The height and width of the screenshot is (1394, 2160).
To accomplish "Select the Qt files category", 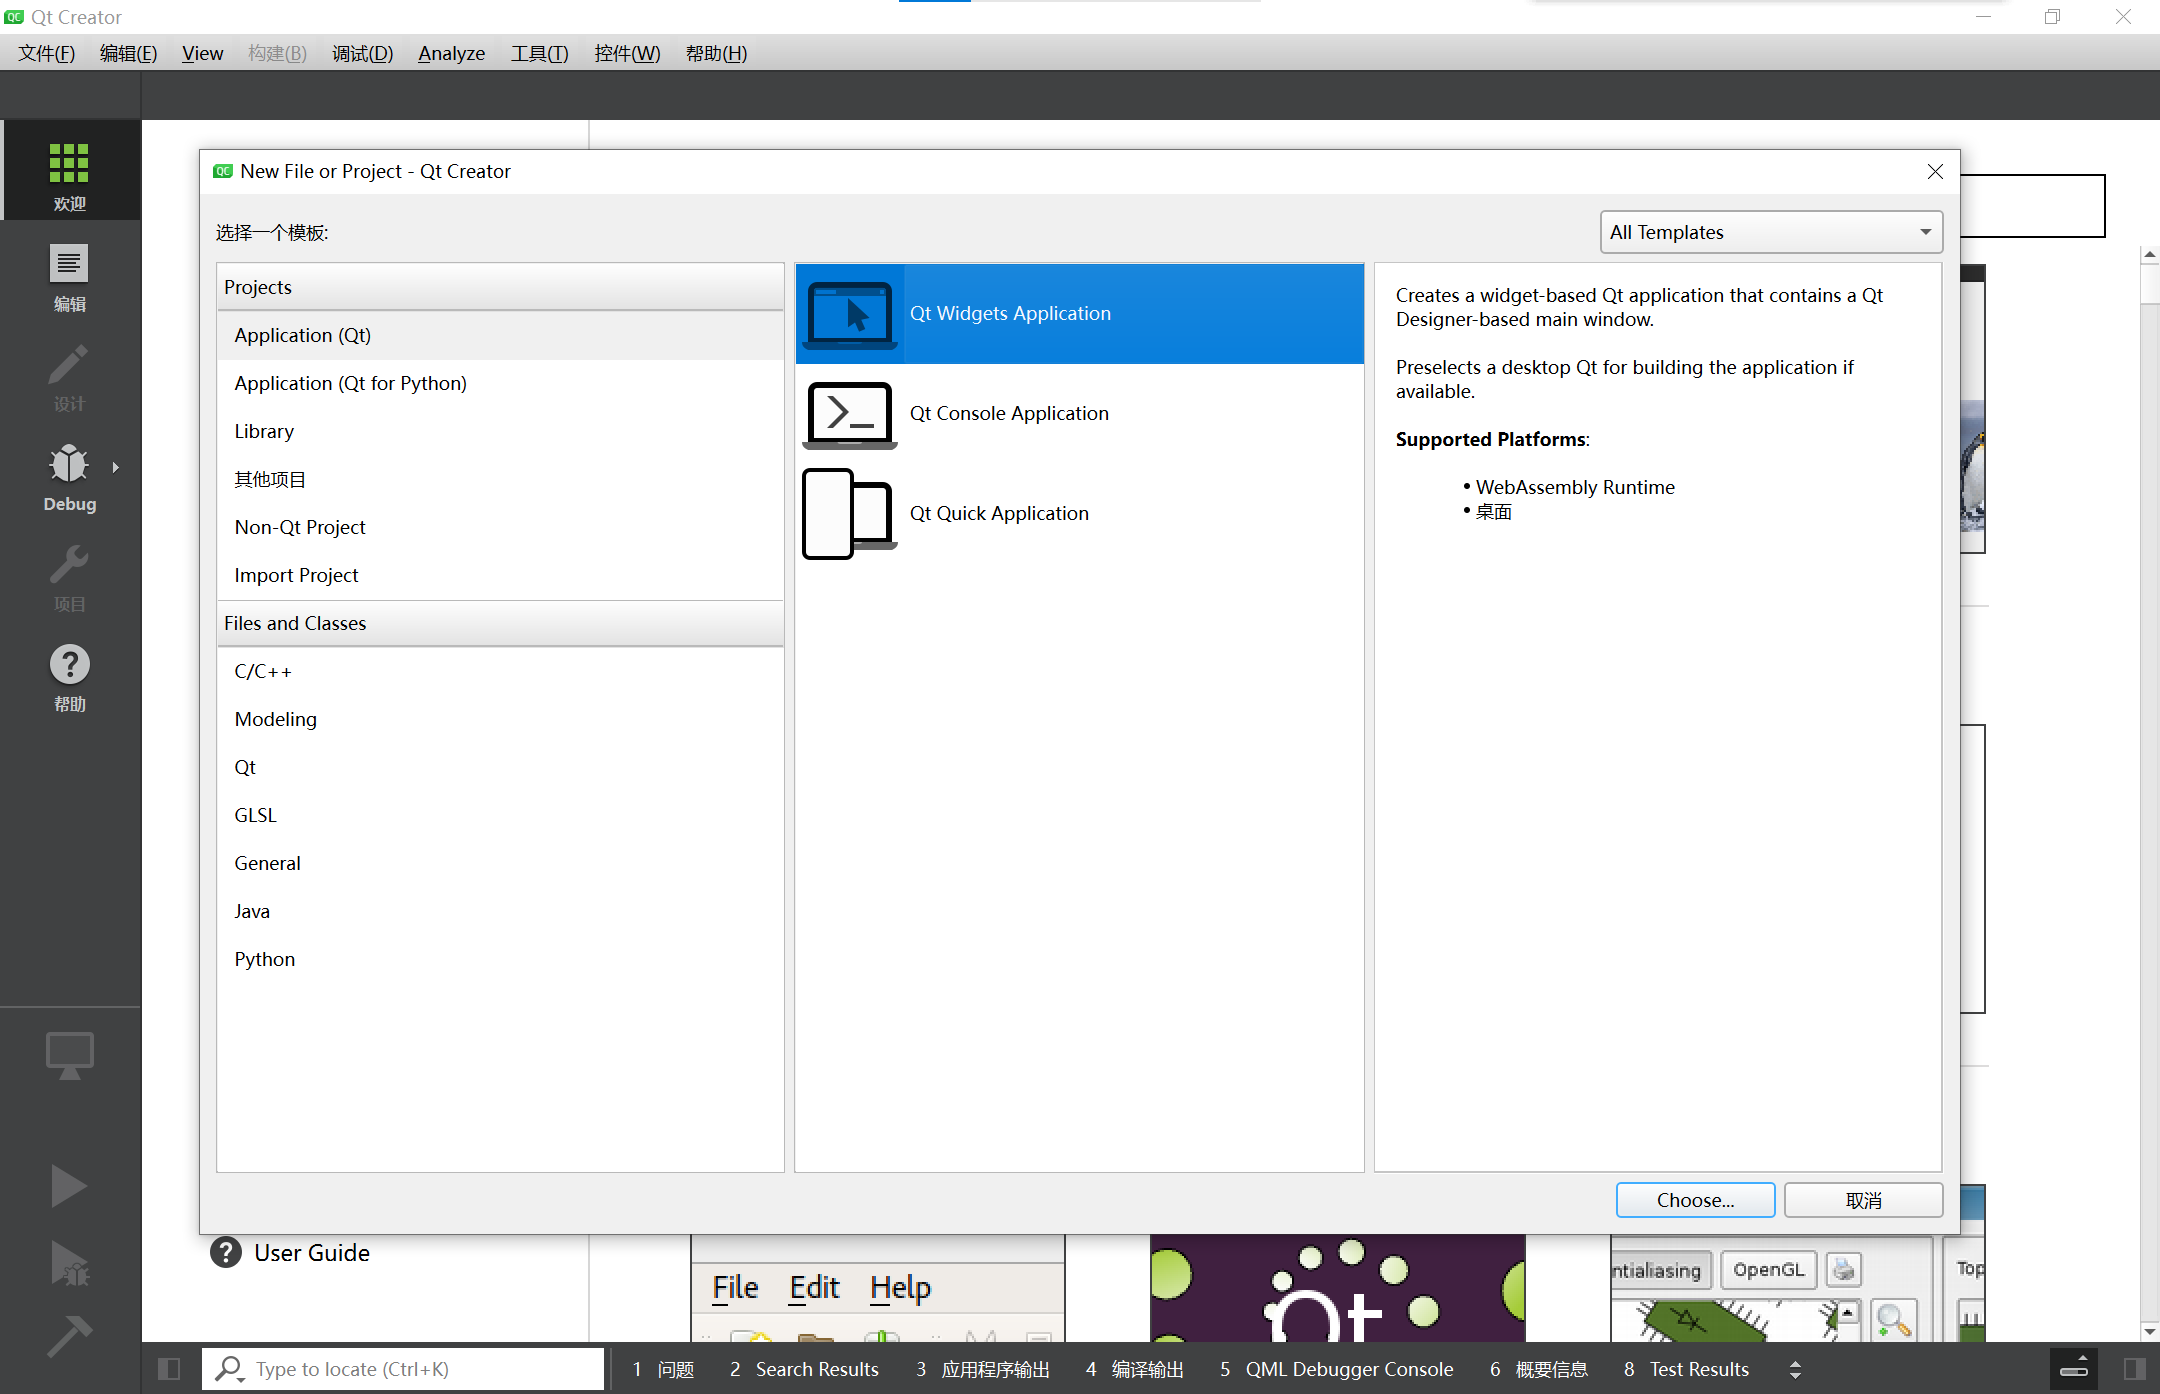I will 500,767.
